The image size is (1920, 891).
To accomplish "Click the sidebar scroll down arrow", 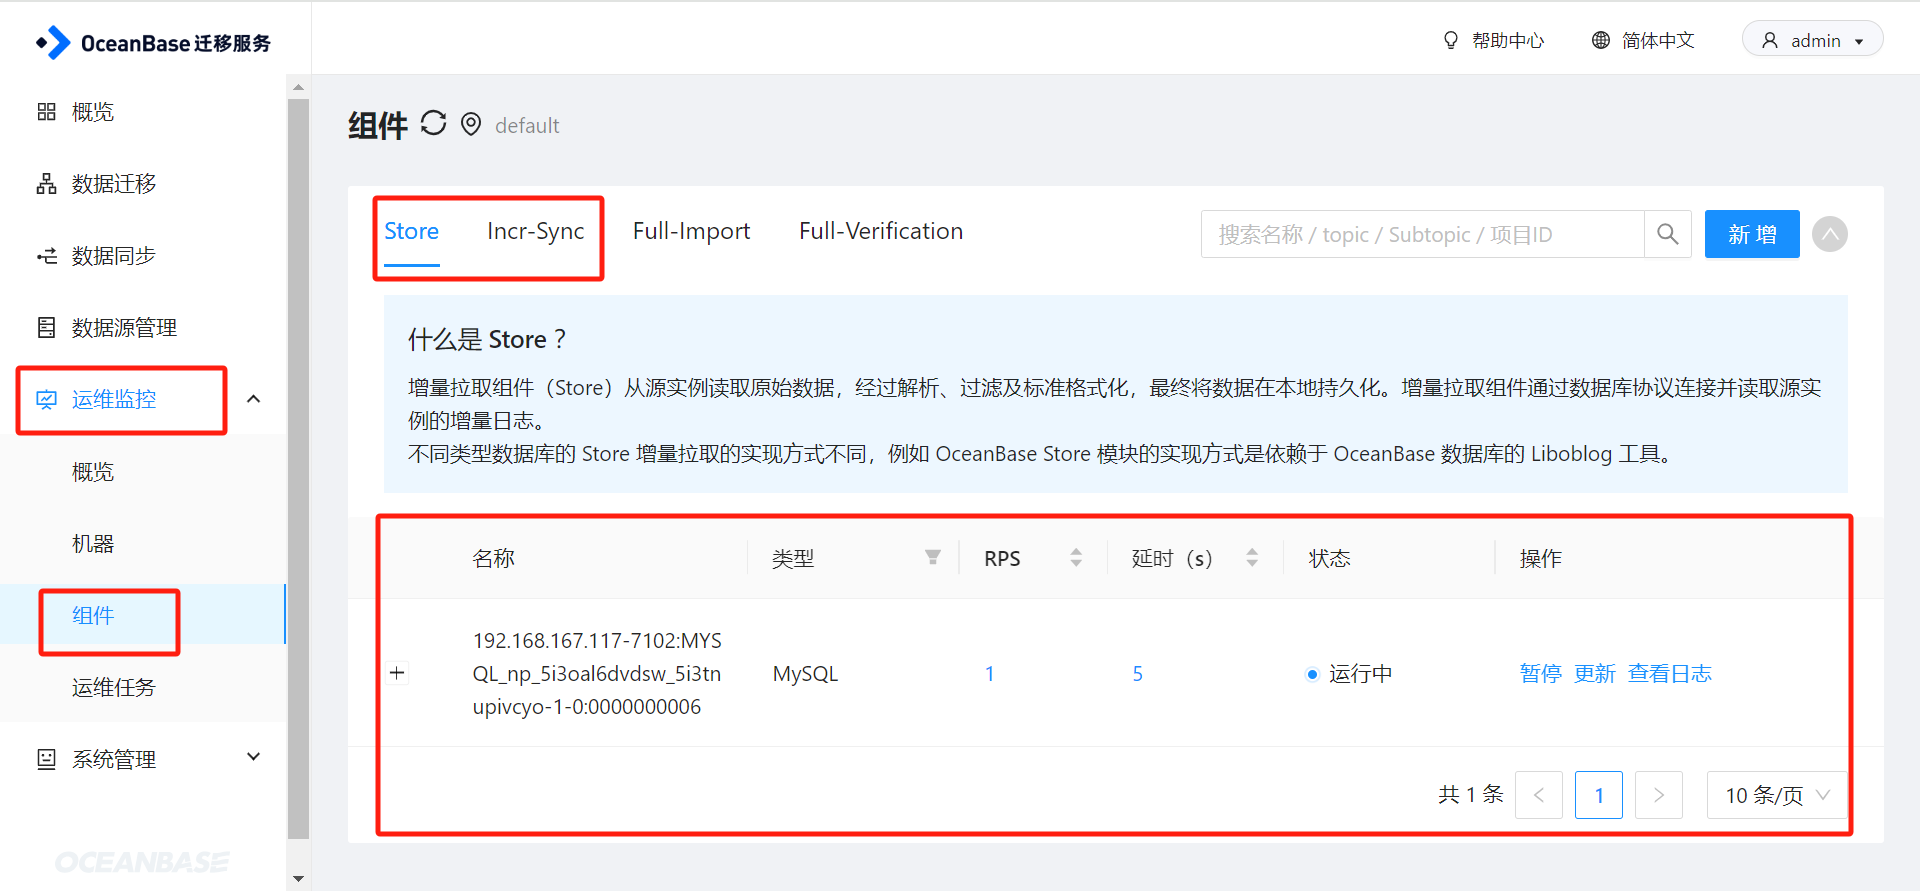I will coord(298,879).
